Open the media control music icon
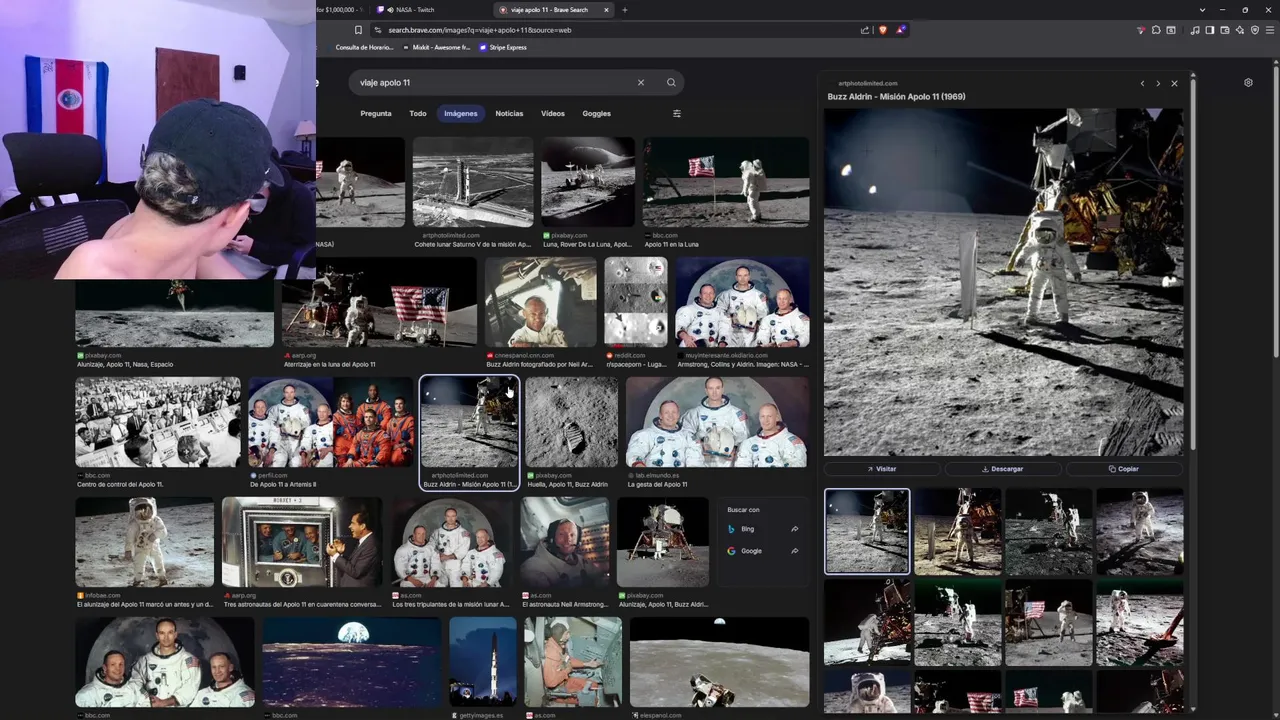This screenshot has height=720, width=1280. pos(1195,30)
